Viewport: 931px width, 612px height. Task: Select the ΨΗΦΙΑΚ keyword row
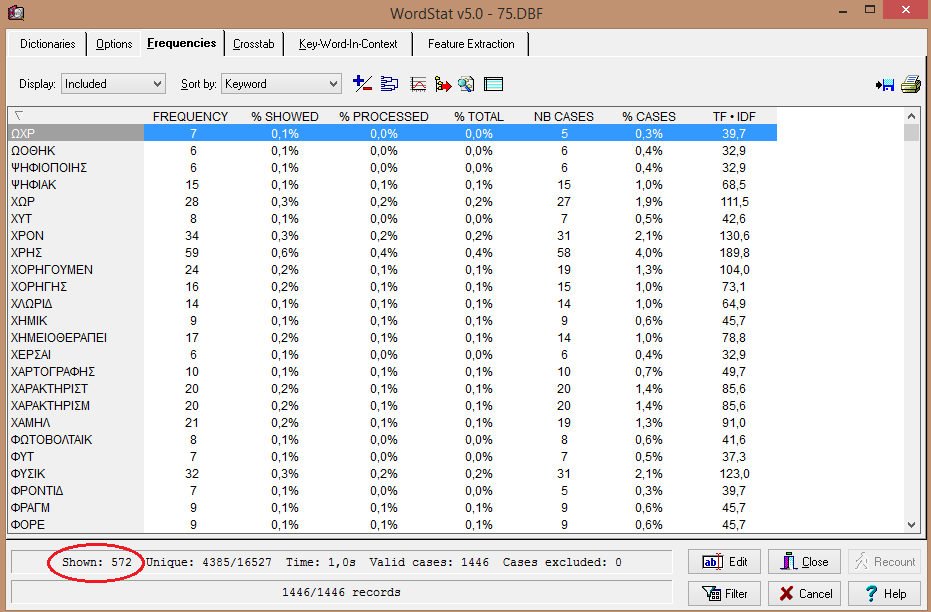coord(392,184)
